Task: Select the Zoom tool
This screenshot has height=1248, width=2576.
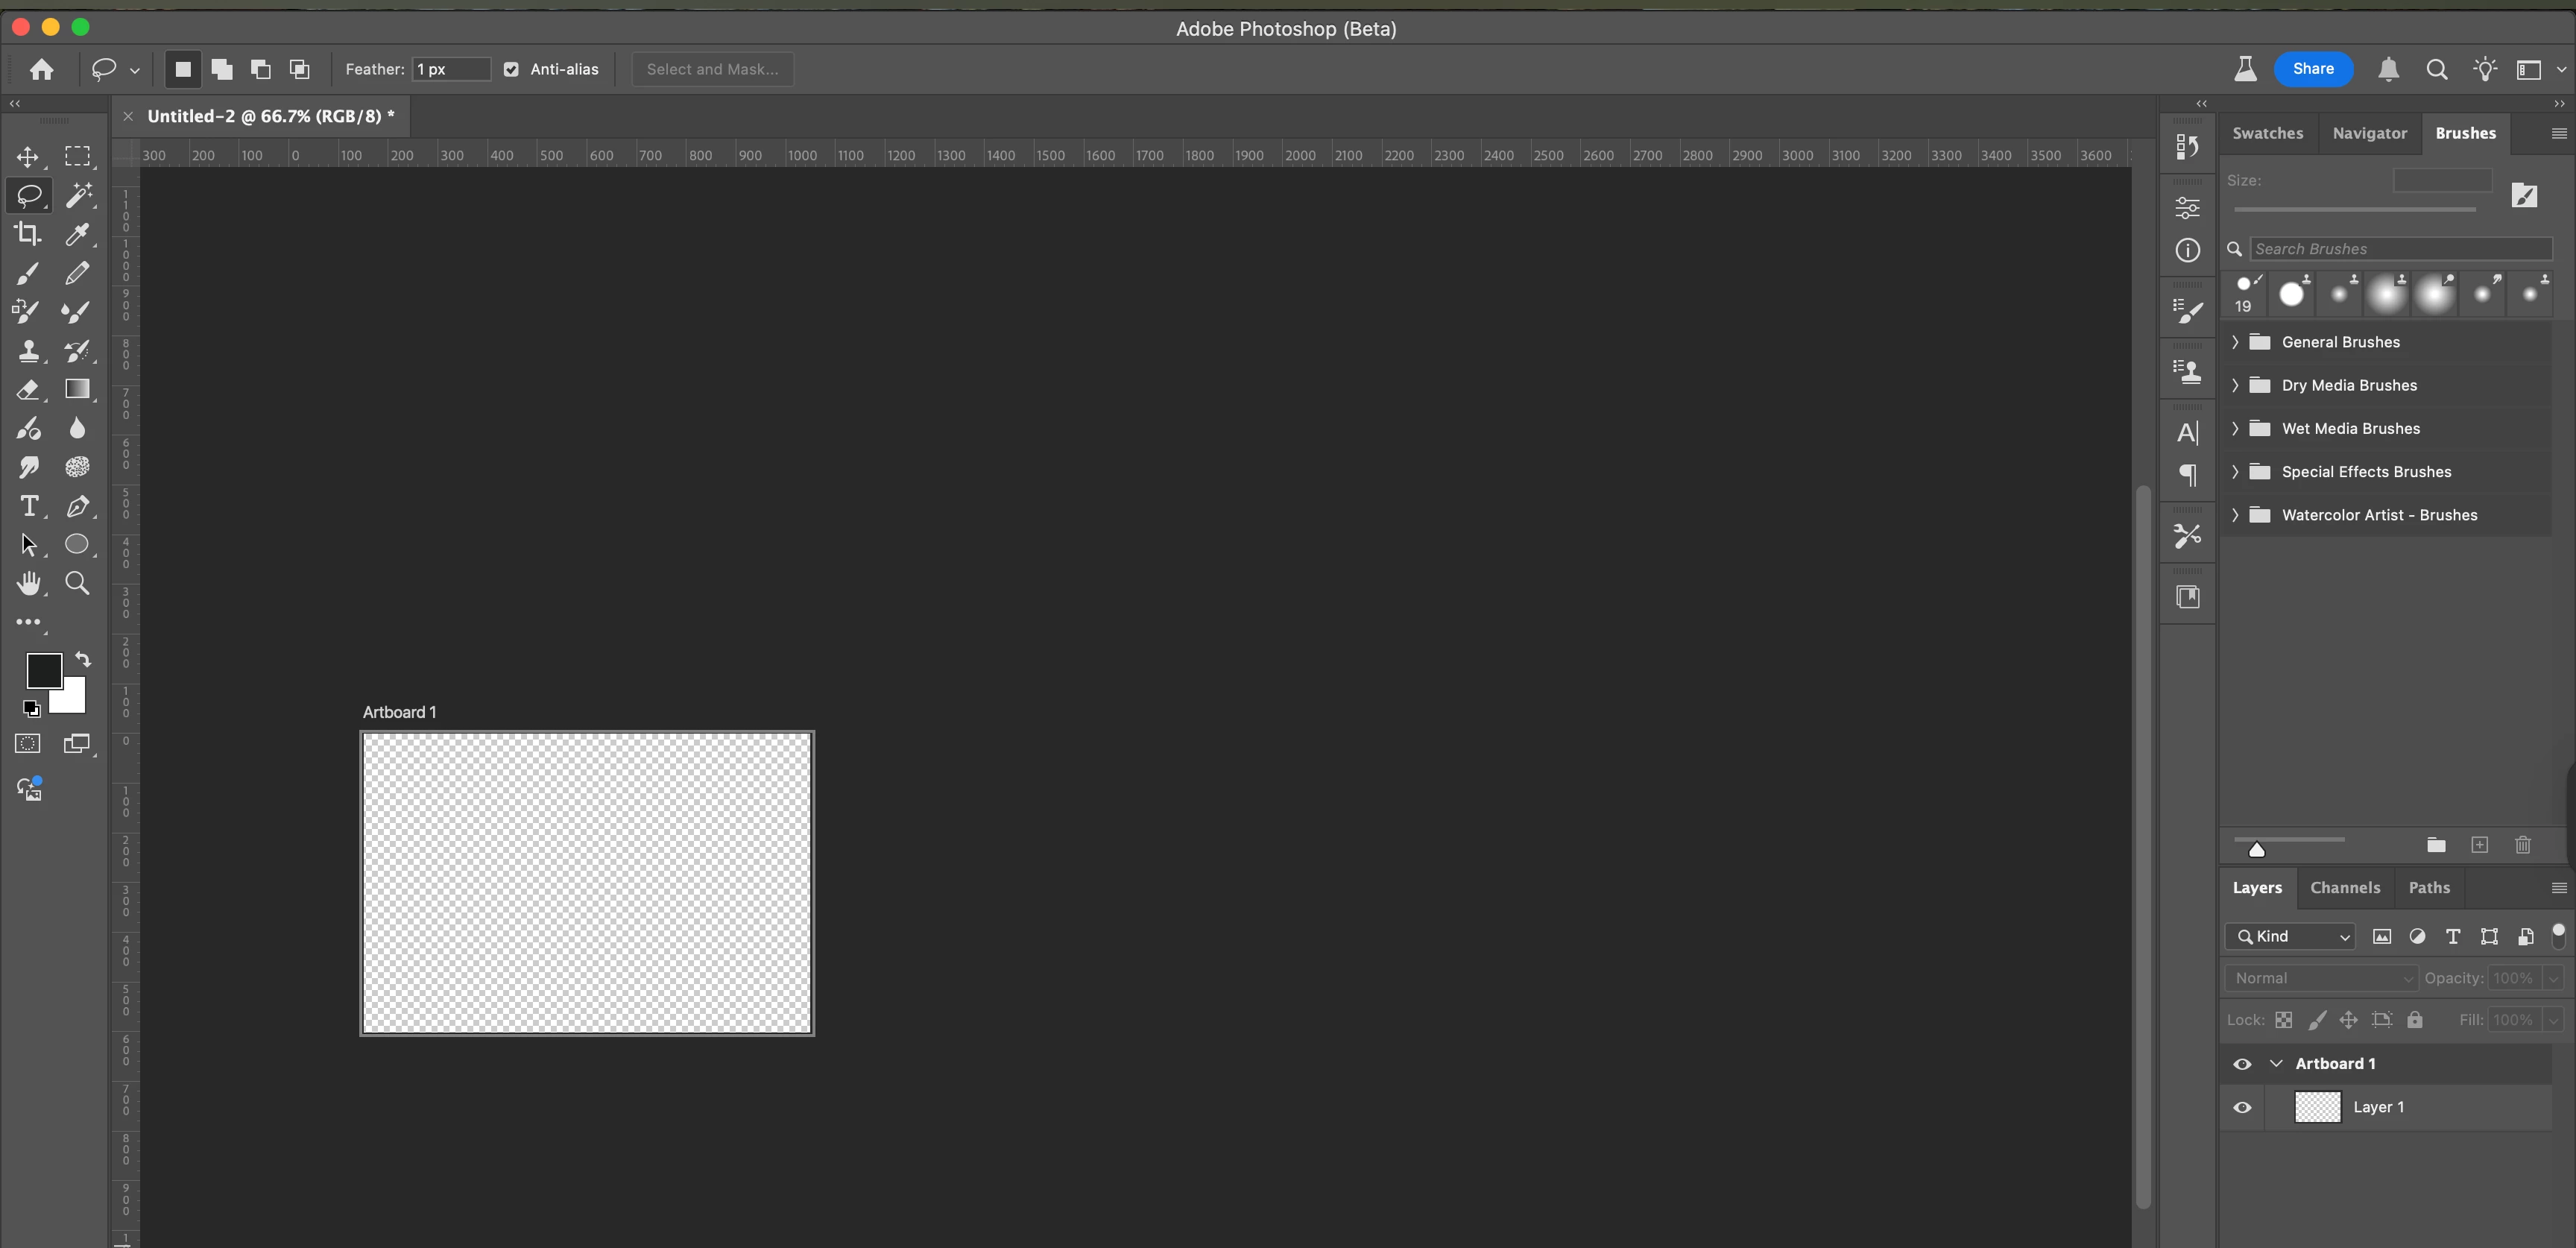Action: (x=78, y=583)
